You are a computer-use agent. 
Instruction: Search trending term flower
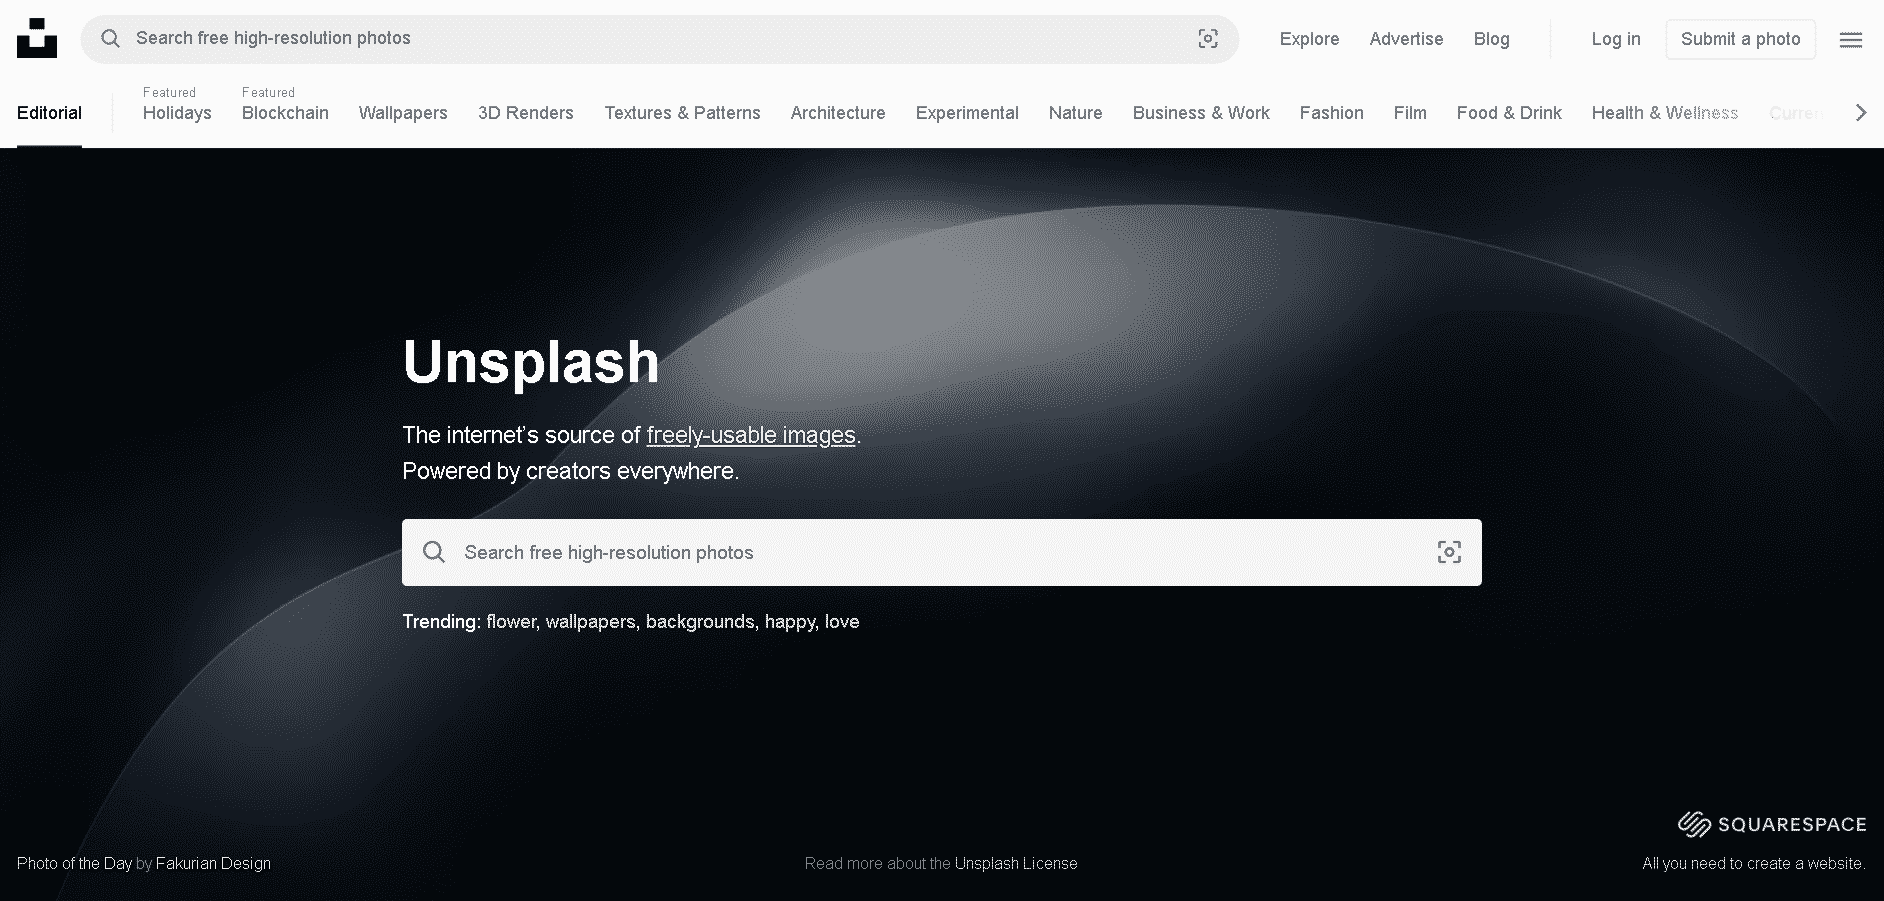pyautogui.click(x=511, y=622)
